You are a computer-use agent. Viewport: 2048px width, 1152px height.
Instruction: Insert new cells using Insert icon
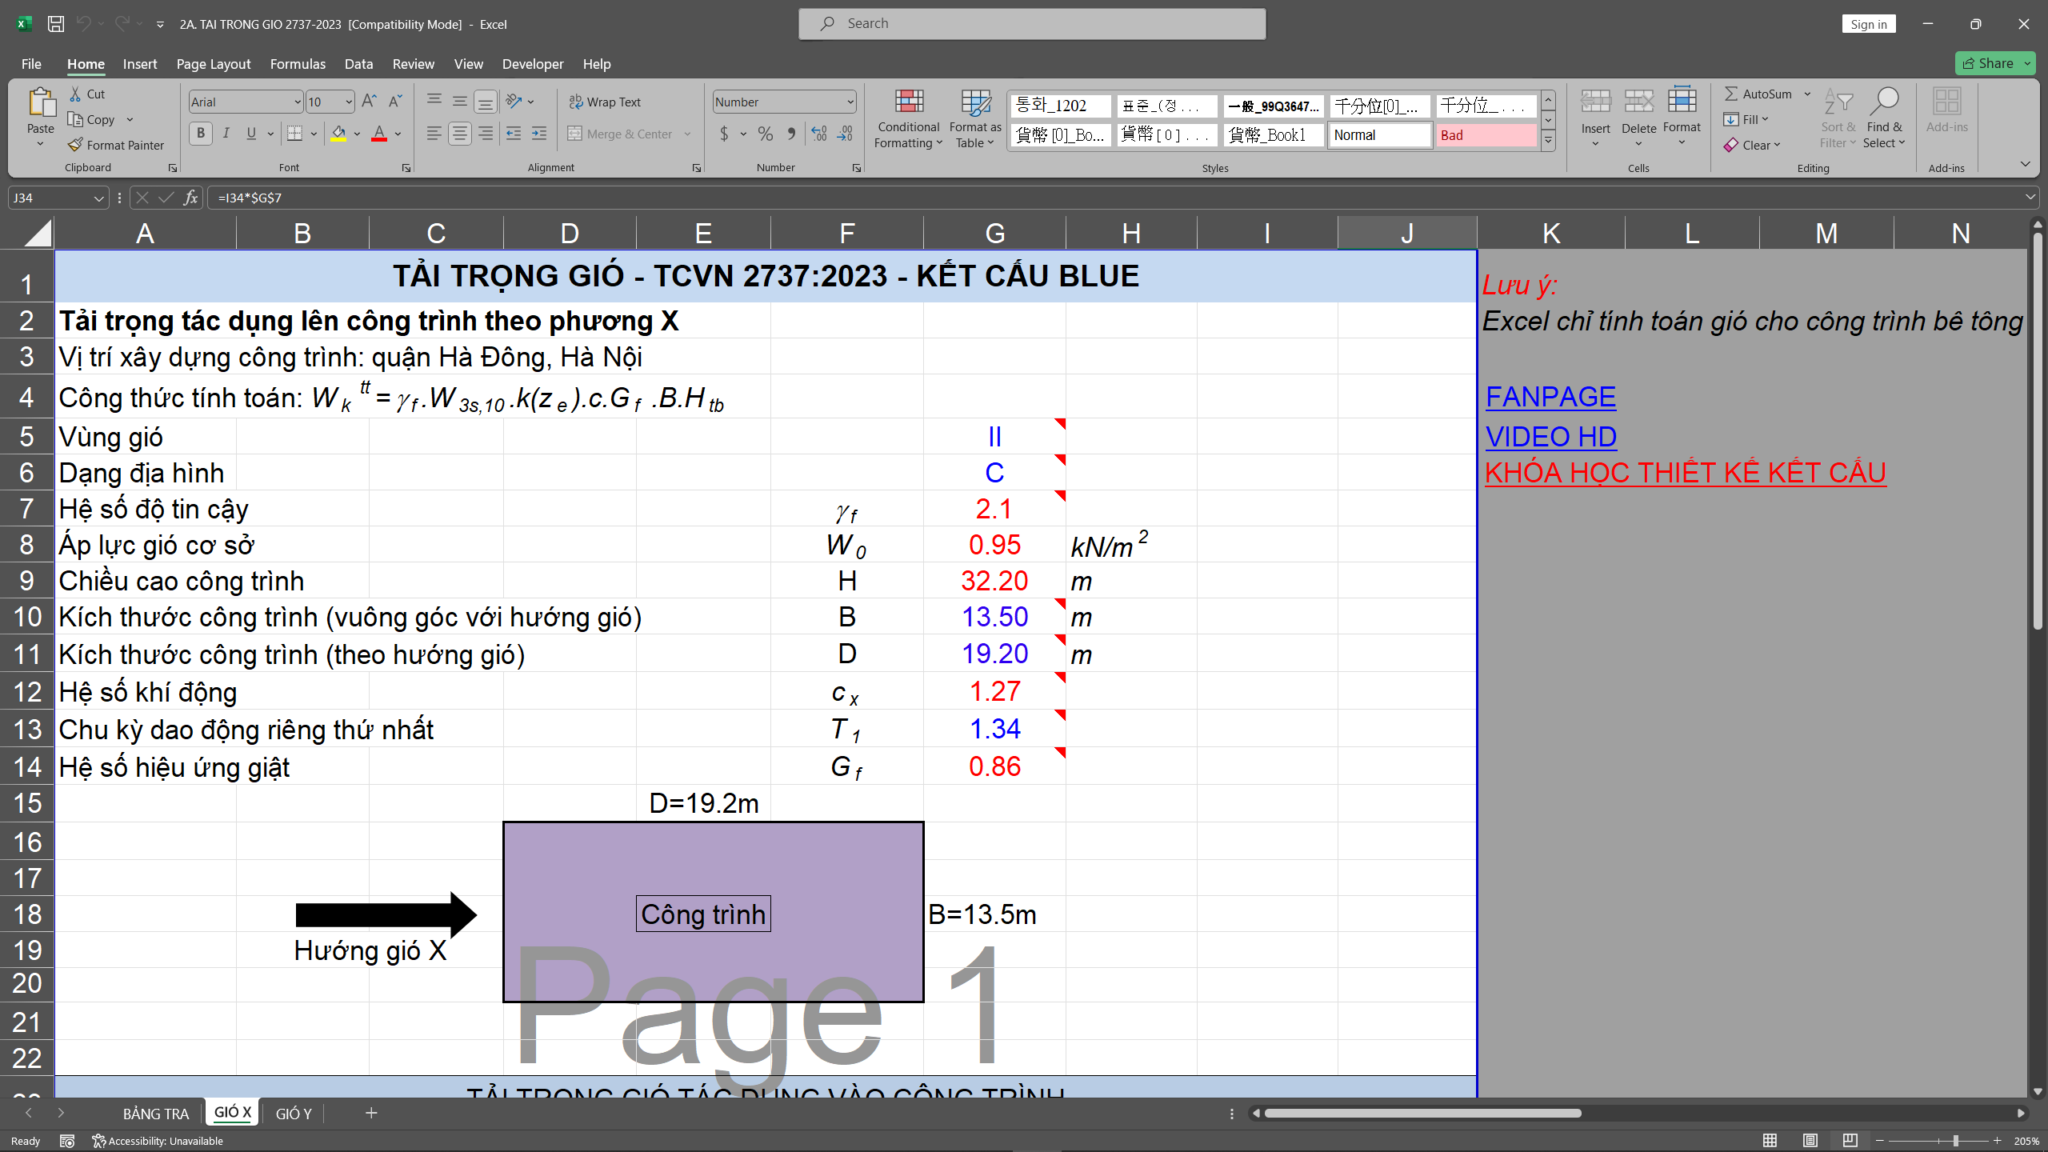[x=1595, y=110]
